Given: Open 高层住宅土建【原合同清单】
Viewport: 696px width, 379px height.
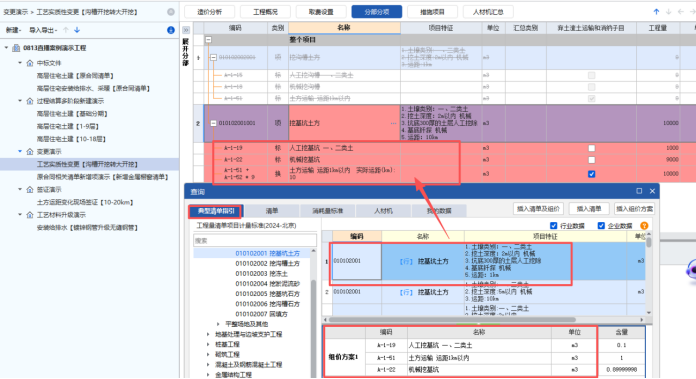Looking at the screenshot, I should pos(75,76).
